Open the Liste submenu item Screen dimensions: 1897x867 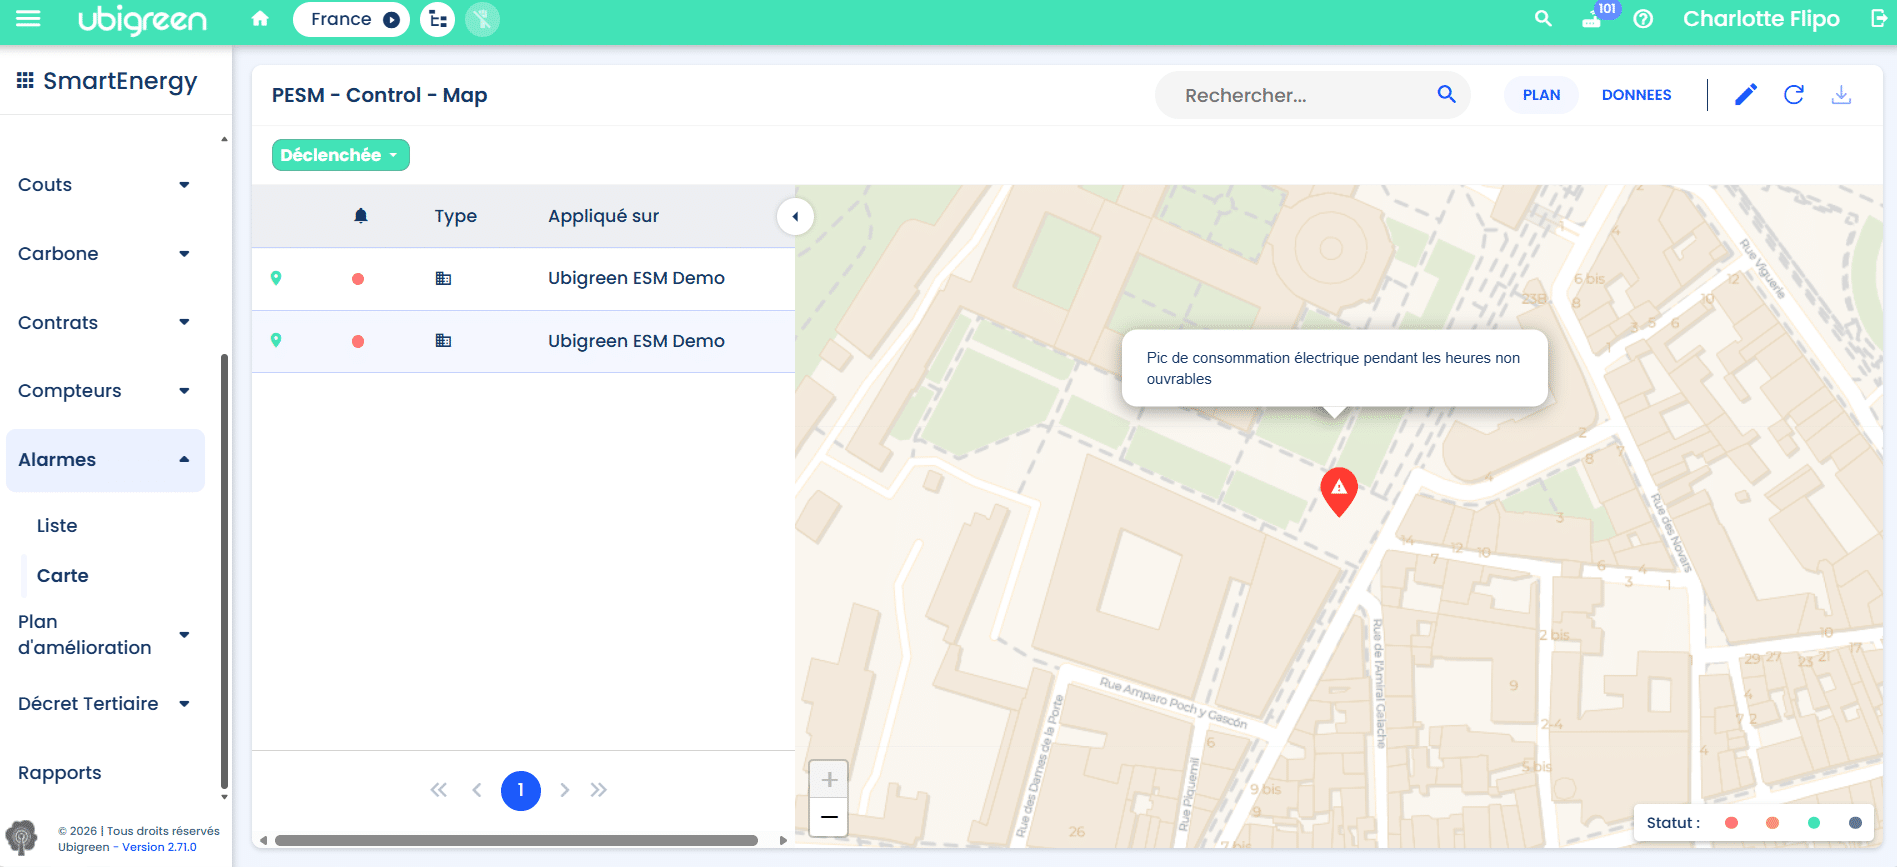point(57,526)
